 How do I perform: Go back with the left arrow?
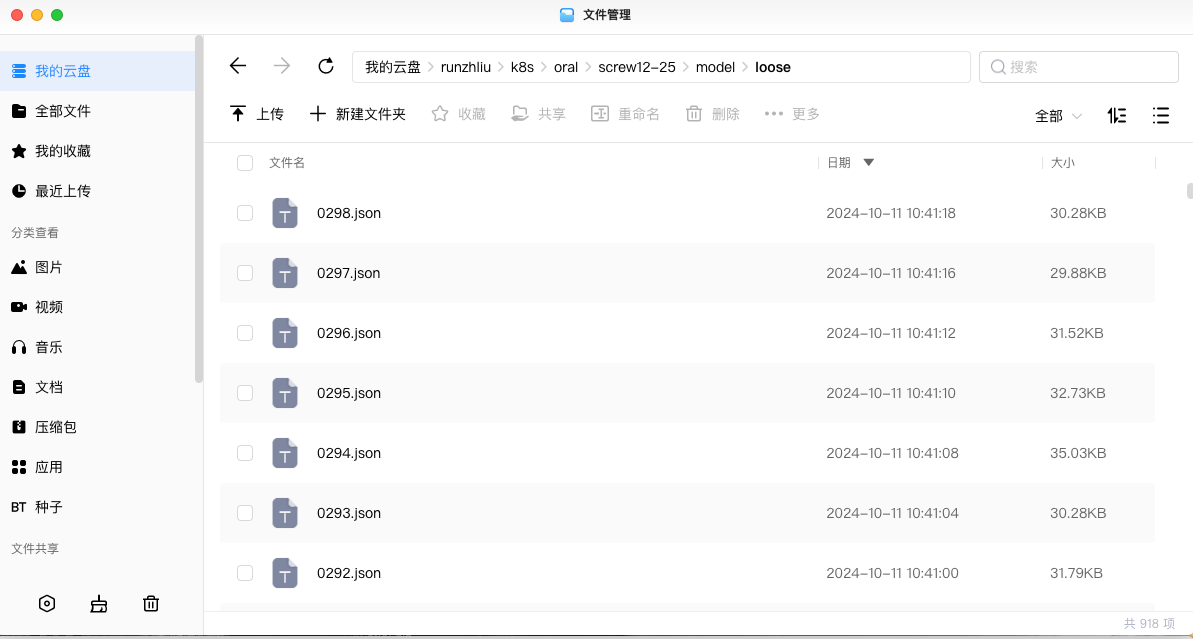tap(238, 66)
